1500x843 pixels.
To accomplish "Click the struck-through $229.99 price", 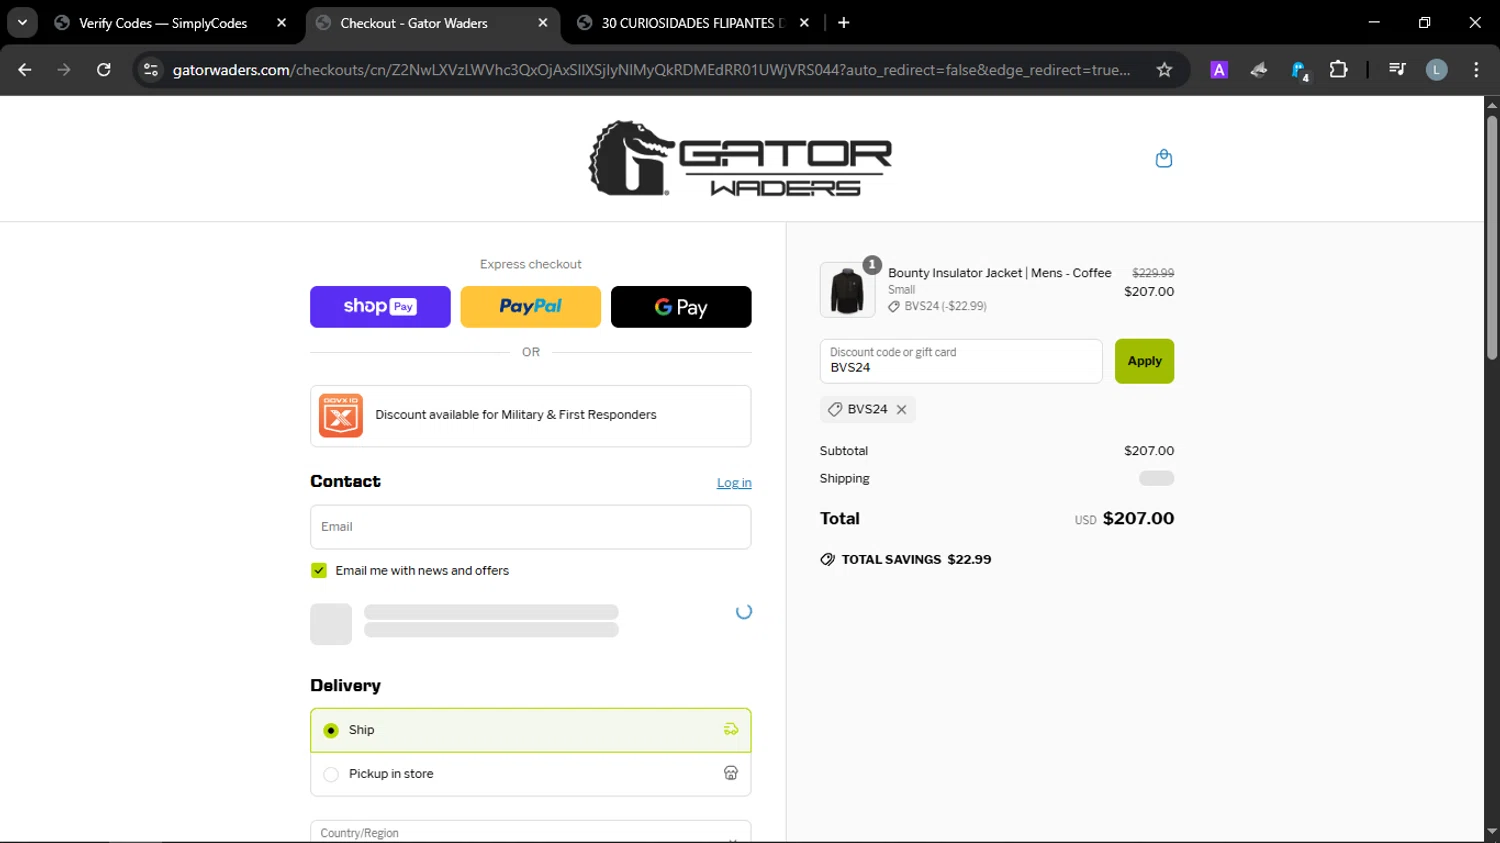I will pos(1153,272).
